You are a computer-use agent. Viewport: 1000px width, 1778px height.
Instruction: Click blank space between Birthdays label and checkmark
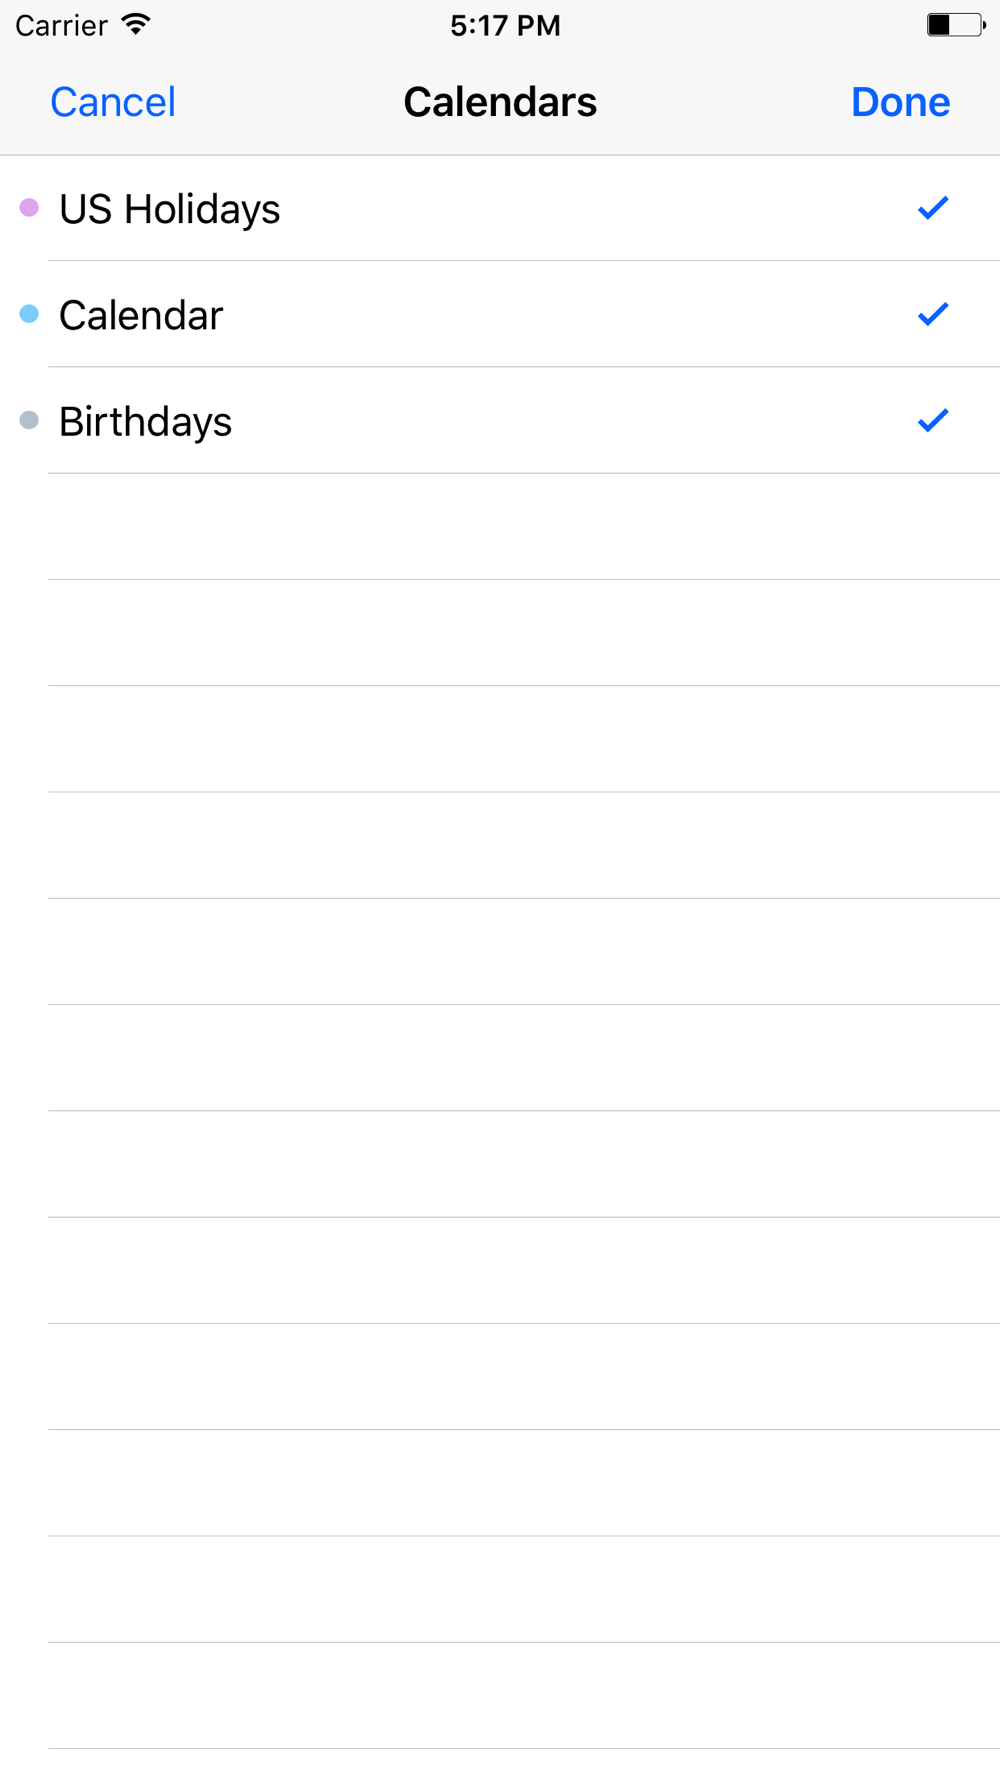point(574,420)
